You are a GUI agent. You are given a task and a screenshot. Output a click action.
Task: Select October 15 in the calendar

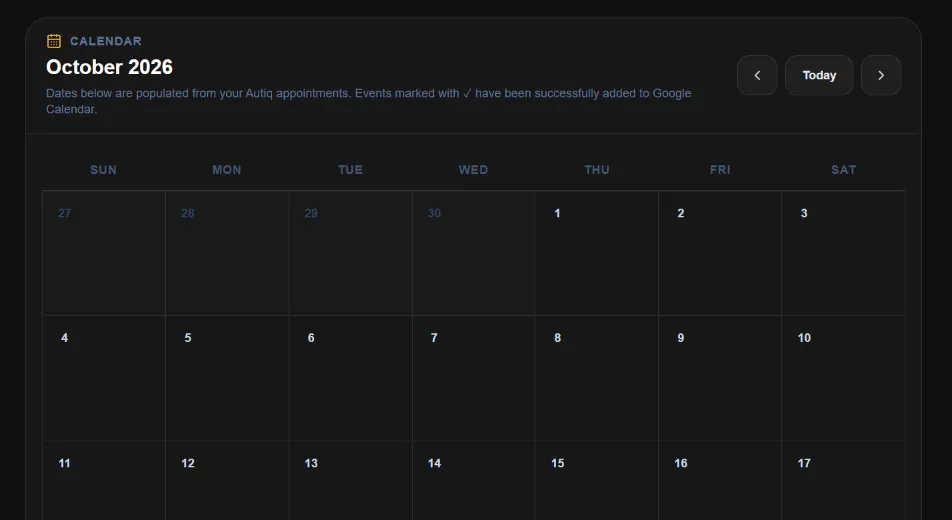pyautogui.click(x=597, y=481)
